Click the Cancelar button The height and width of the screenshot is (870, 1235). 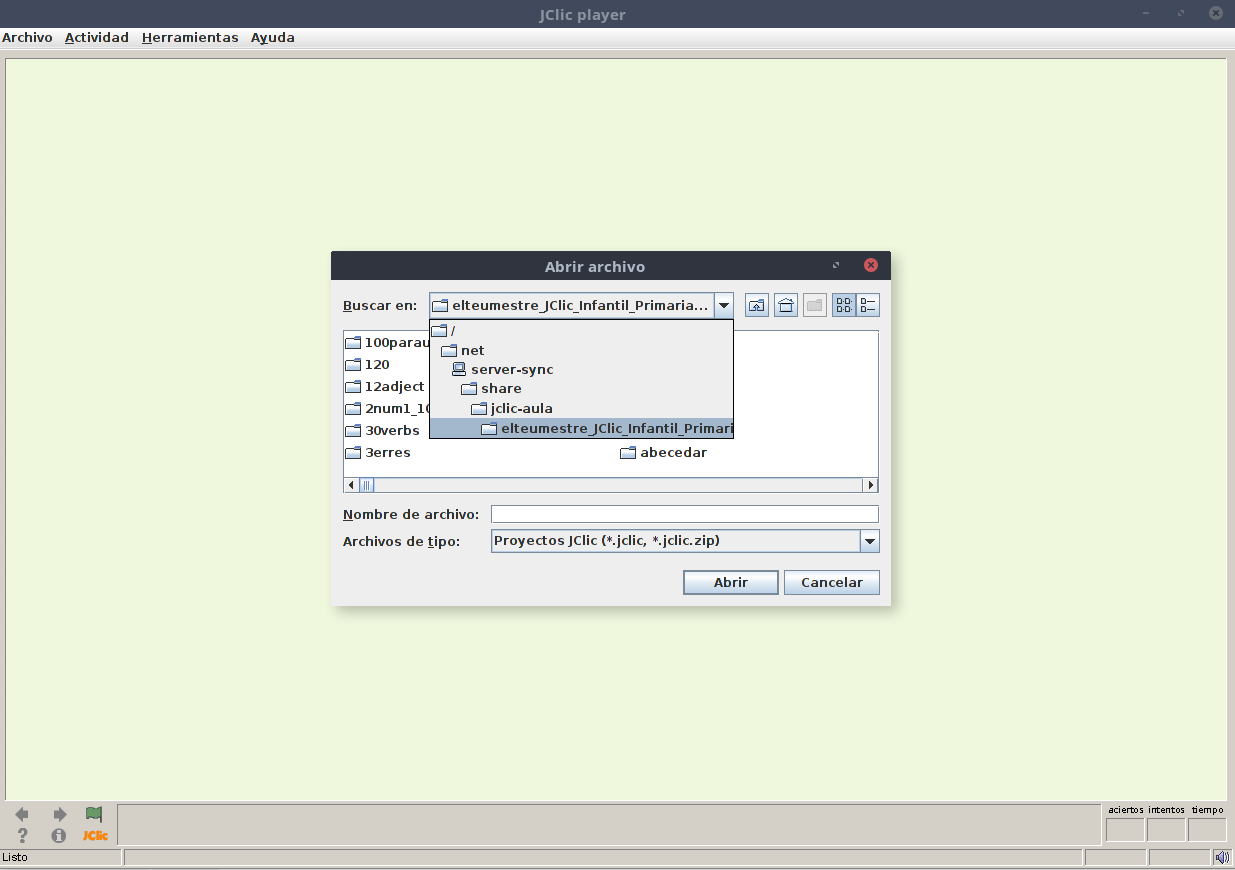click(x=831, y=582)
